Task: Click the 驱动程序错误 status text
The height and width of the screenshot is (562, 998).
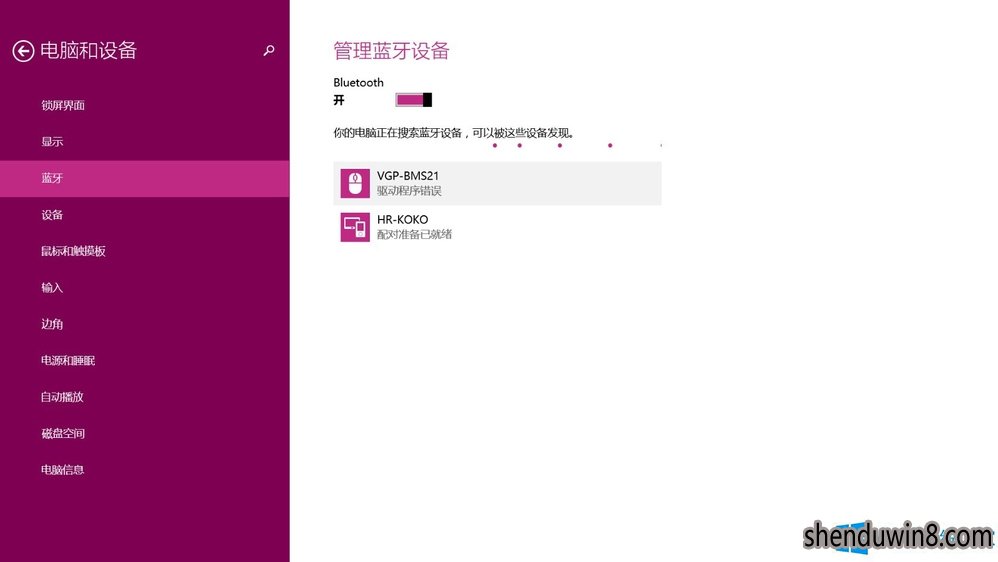Action: point(409,190)
